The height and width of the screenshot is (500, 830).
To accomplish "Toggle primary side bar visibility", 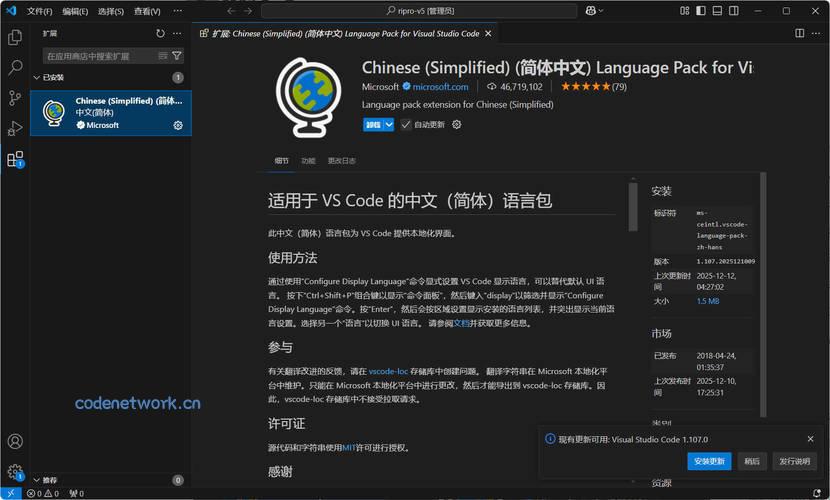I will click(x=701, y=11).
